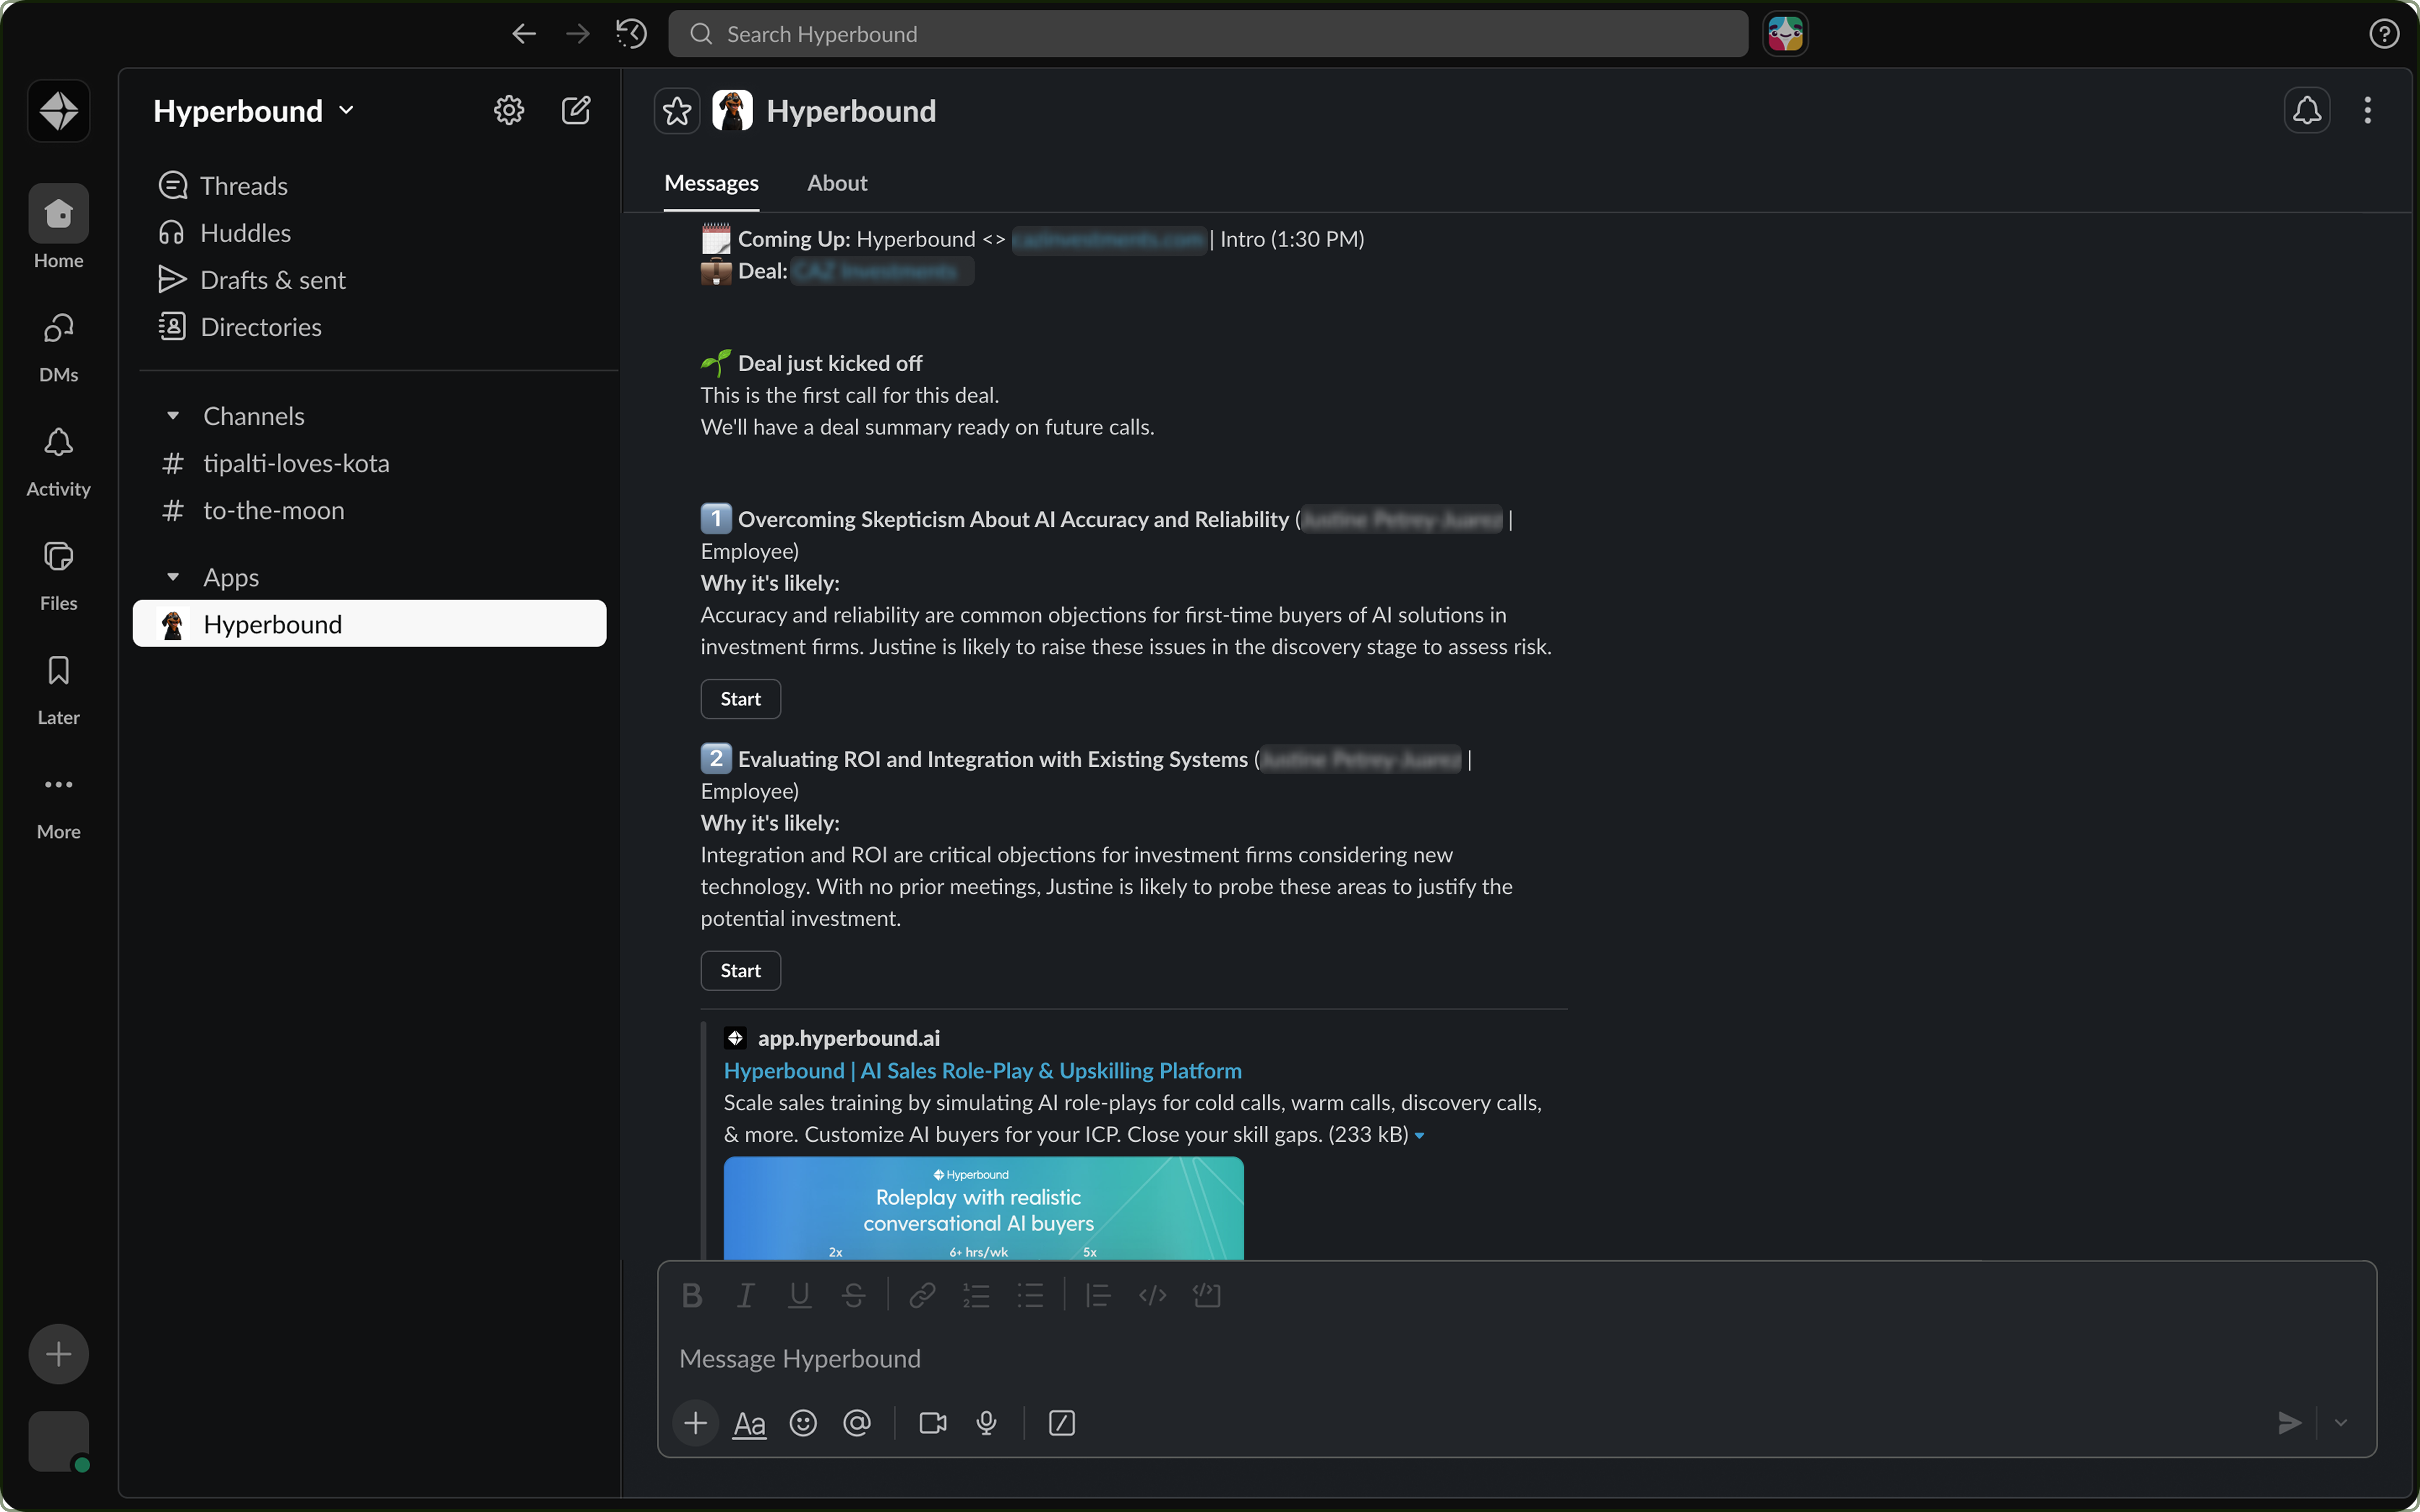Compose a new message with pencil icon

pyautogui.click(x=576, y=111)
